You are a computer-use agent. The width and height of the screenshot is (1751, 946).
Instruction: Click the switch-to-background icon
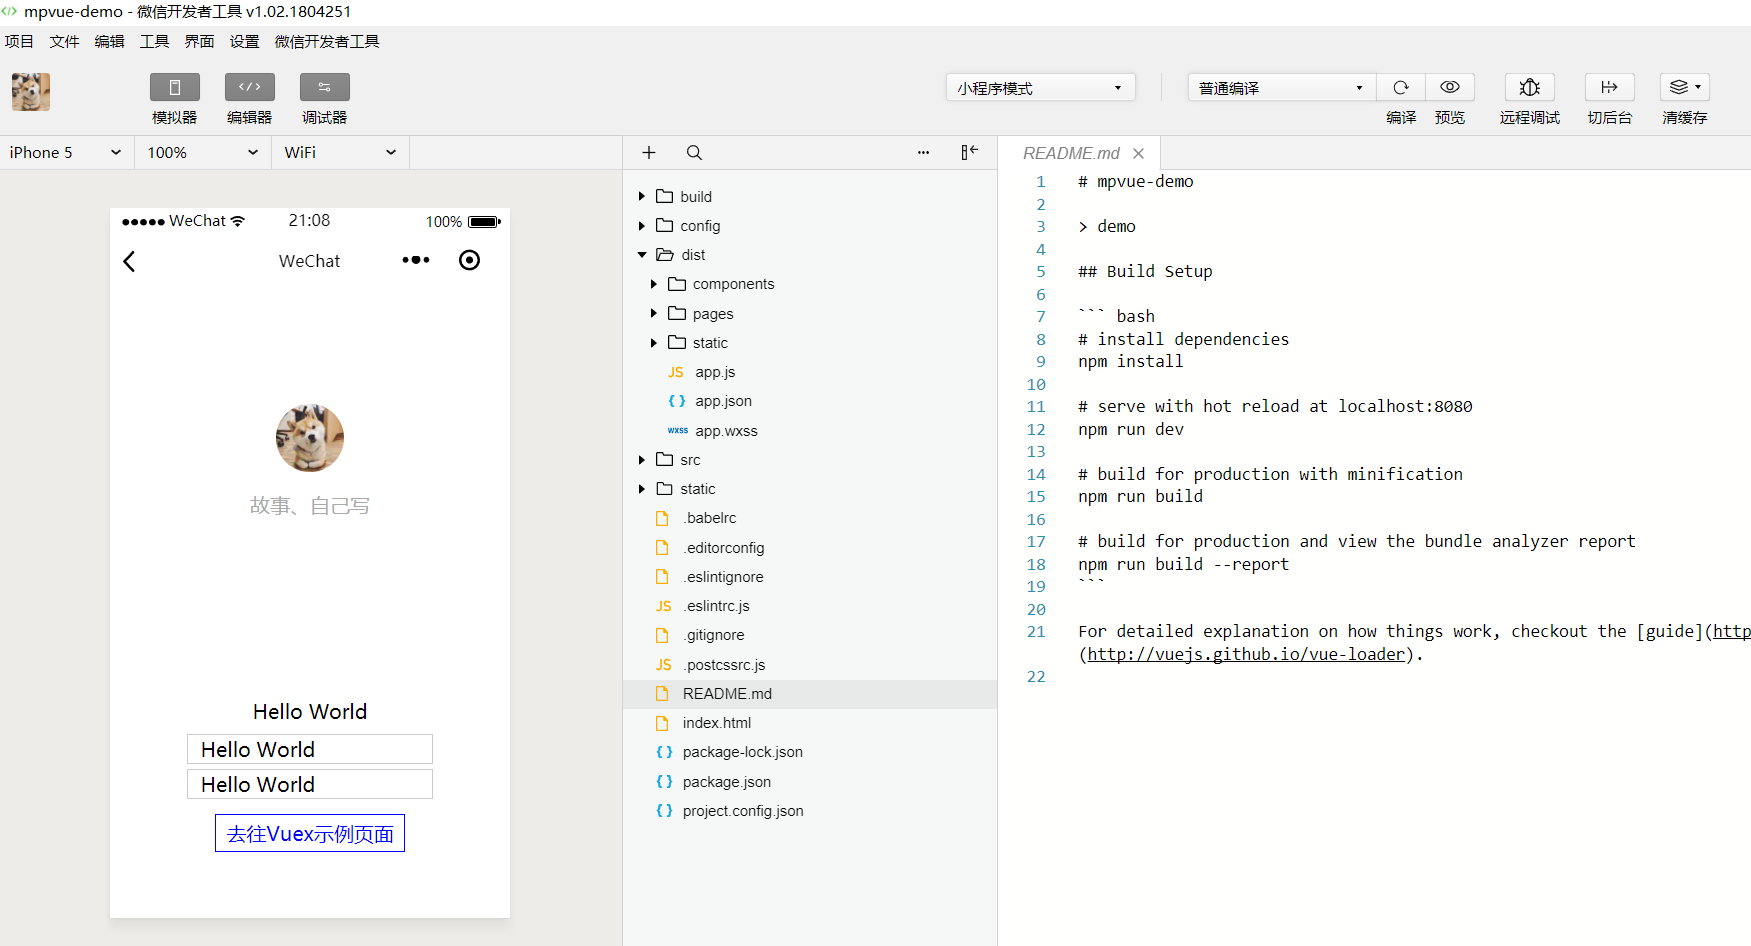(x=1610, y=87)
